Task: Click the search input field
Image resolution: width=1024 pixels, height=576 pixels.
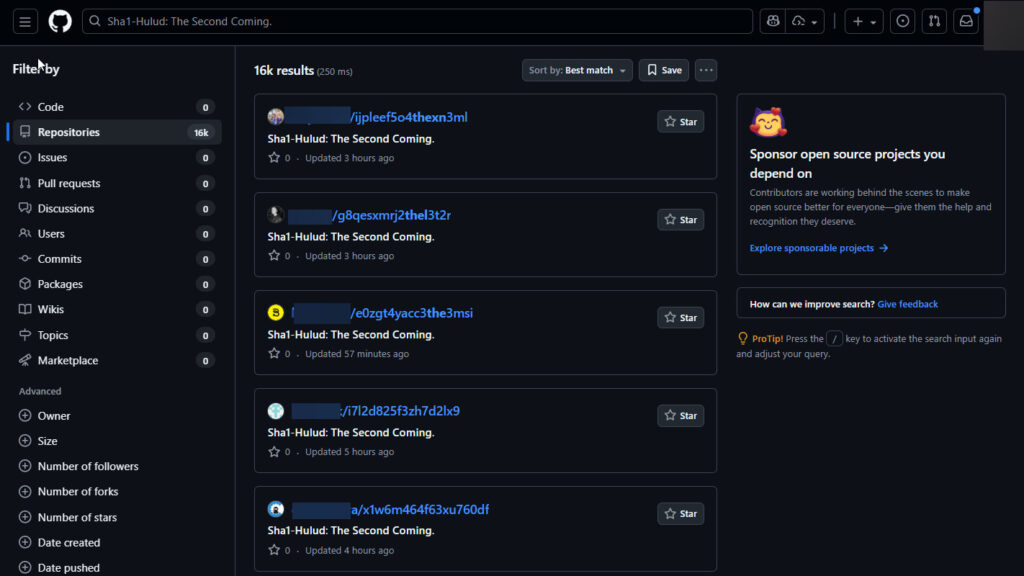Action: pos(420,21)
